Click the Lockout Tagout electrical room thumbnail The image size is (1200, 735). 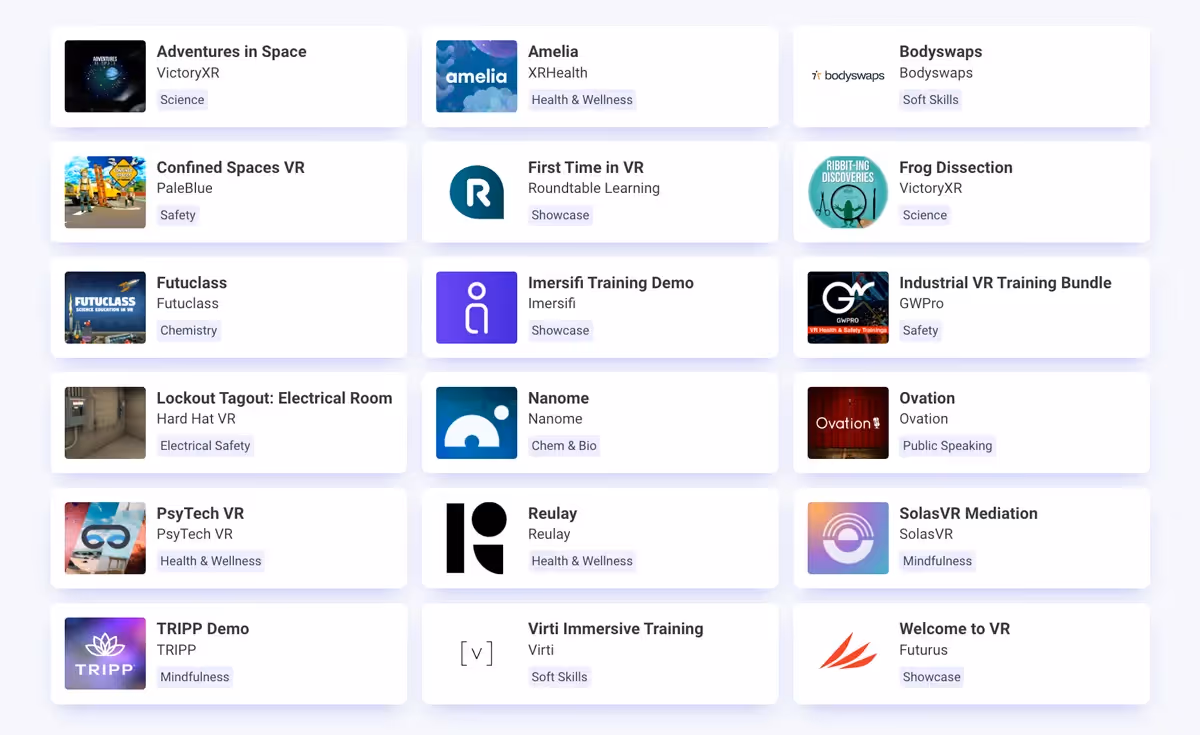point(105,423)
